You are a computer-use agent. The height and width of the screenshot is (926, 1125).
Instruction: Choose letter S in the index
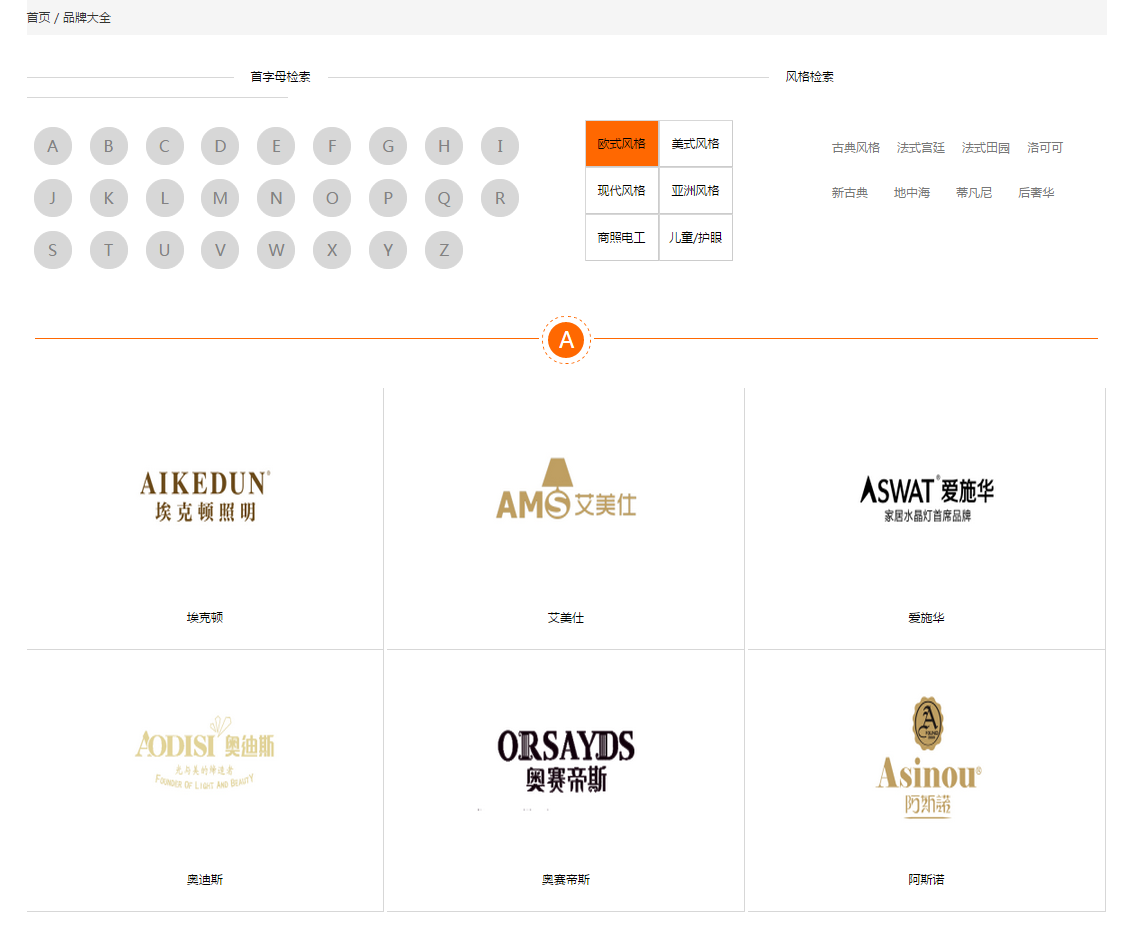coord(53,250)
